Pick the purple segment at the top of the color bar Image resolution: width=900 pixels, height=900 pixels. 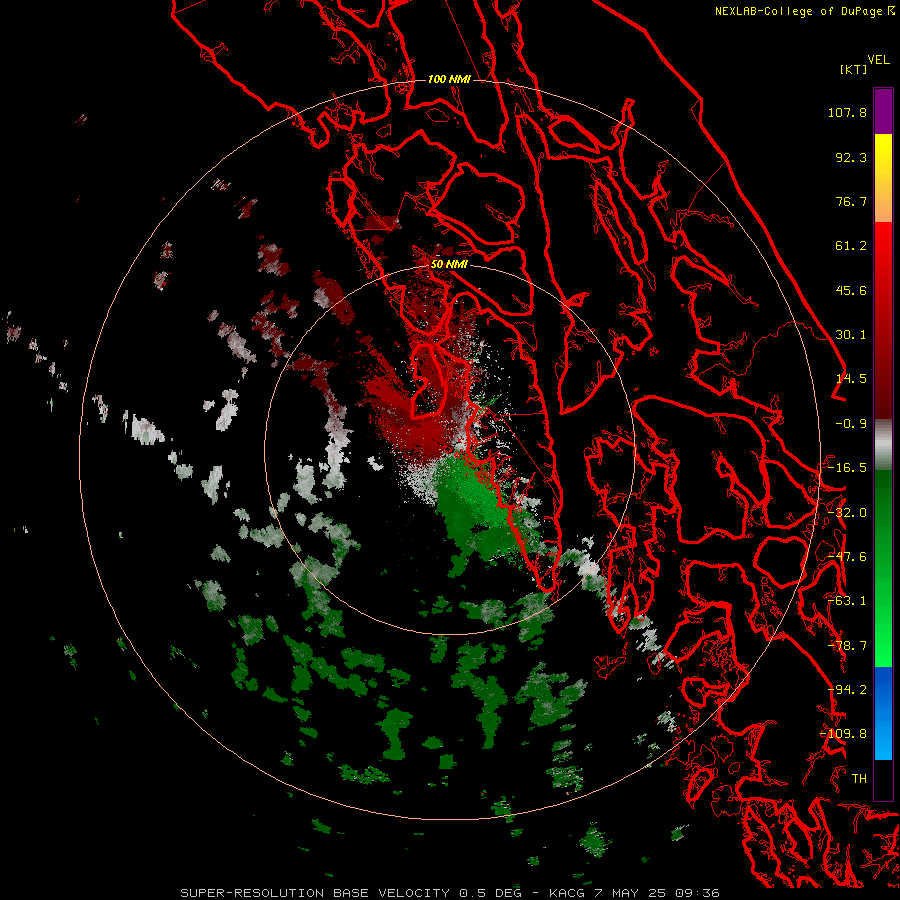(x=883, y=111)
